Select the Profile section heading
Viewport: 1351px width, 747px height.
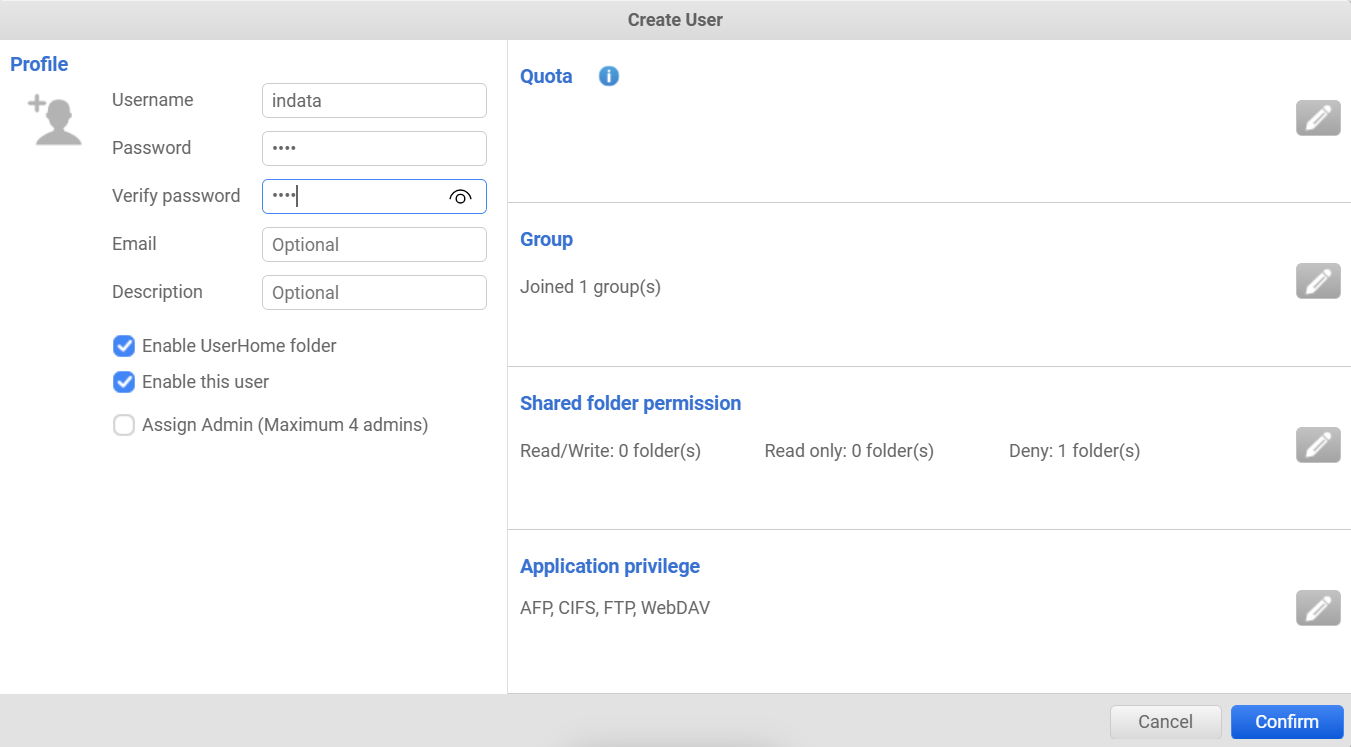click(39, 64)
